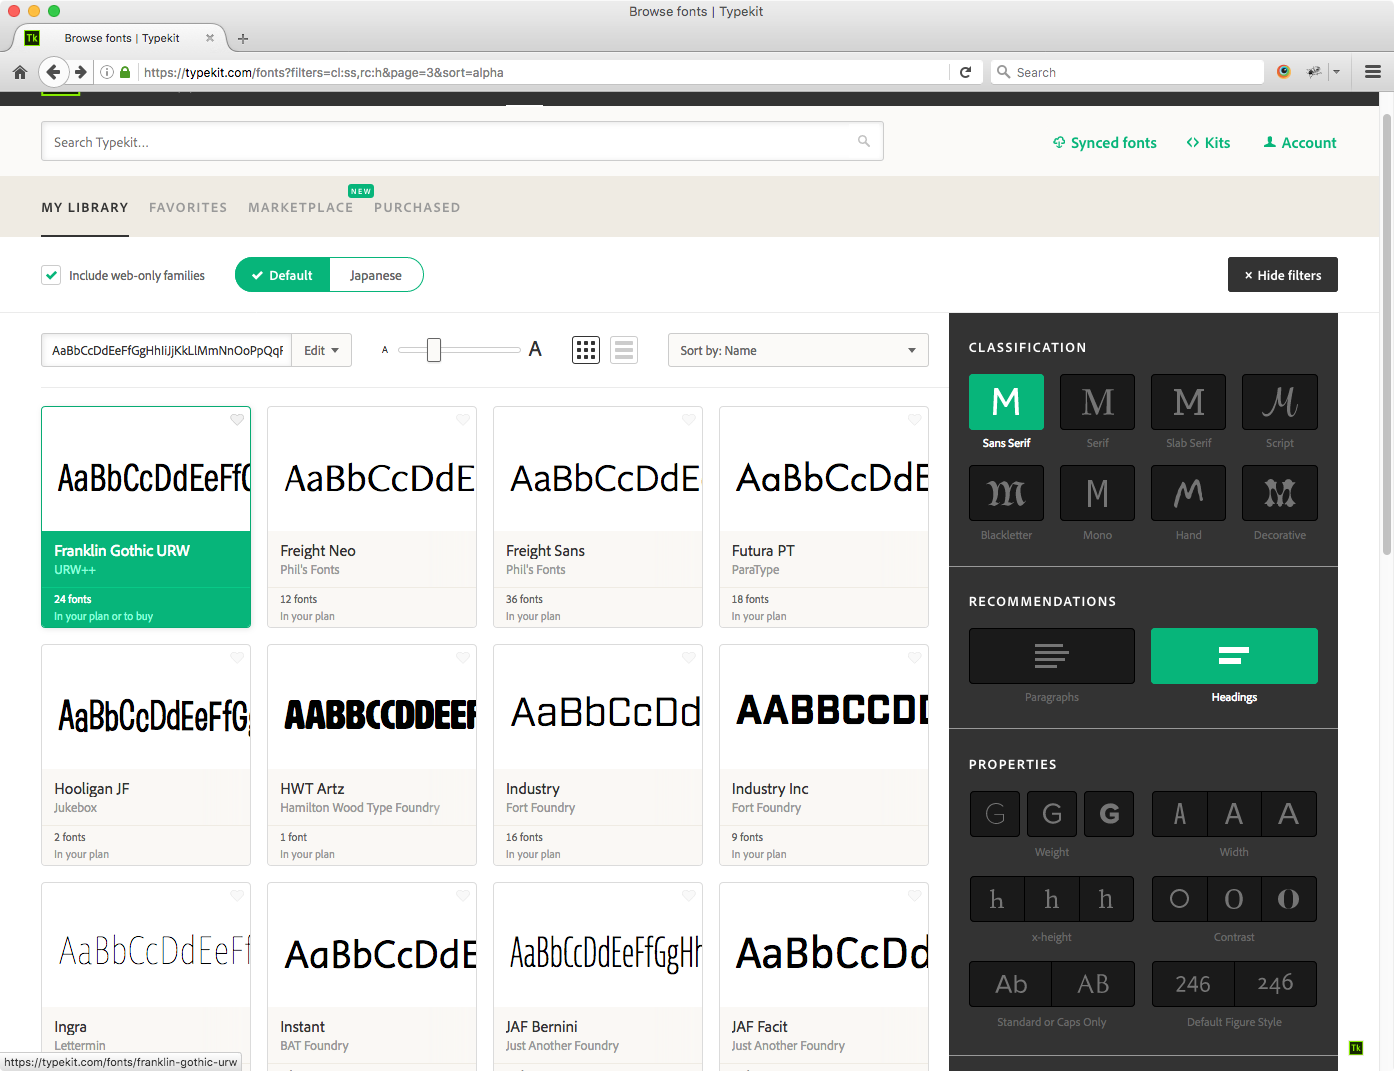Open the Marketplace tab
1394x1071 pixels.
point(301,208)
